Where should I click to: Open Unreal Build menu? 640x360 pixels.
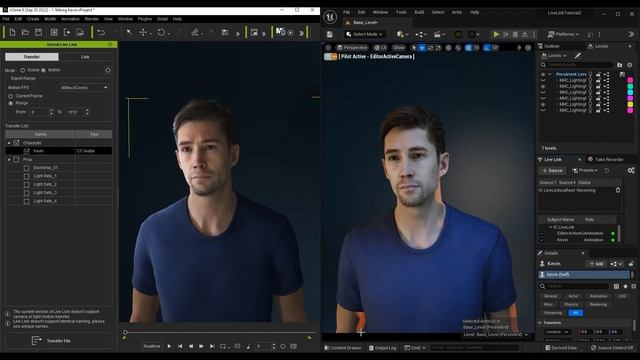(x=419, y=12)
